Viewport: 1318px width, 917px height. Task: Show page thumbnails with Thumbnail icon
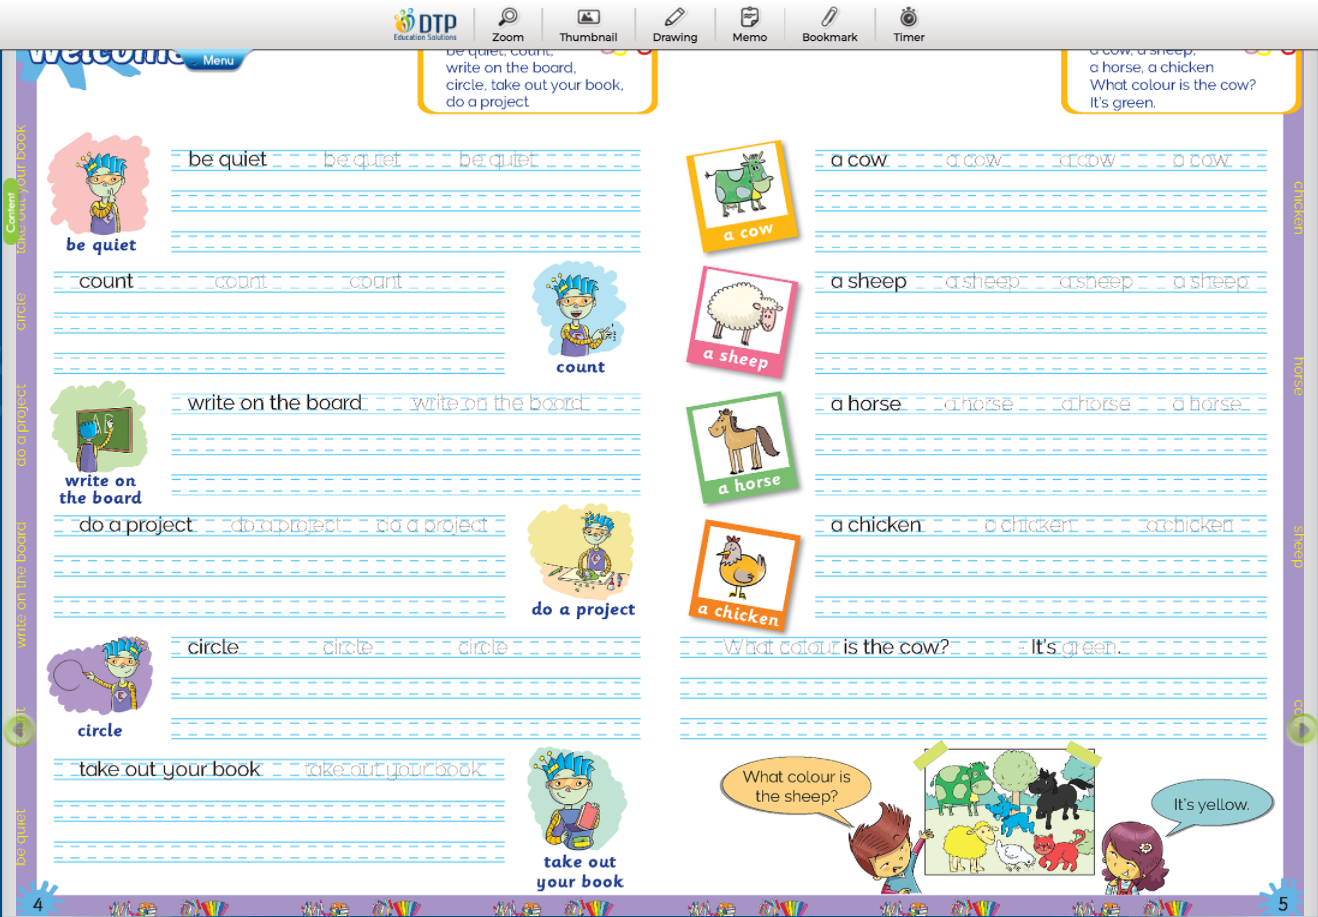(588, 24)
